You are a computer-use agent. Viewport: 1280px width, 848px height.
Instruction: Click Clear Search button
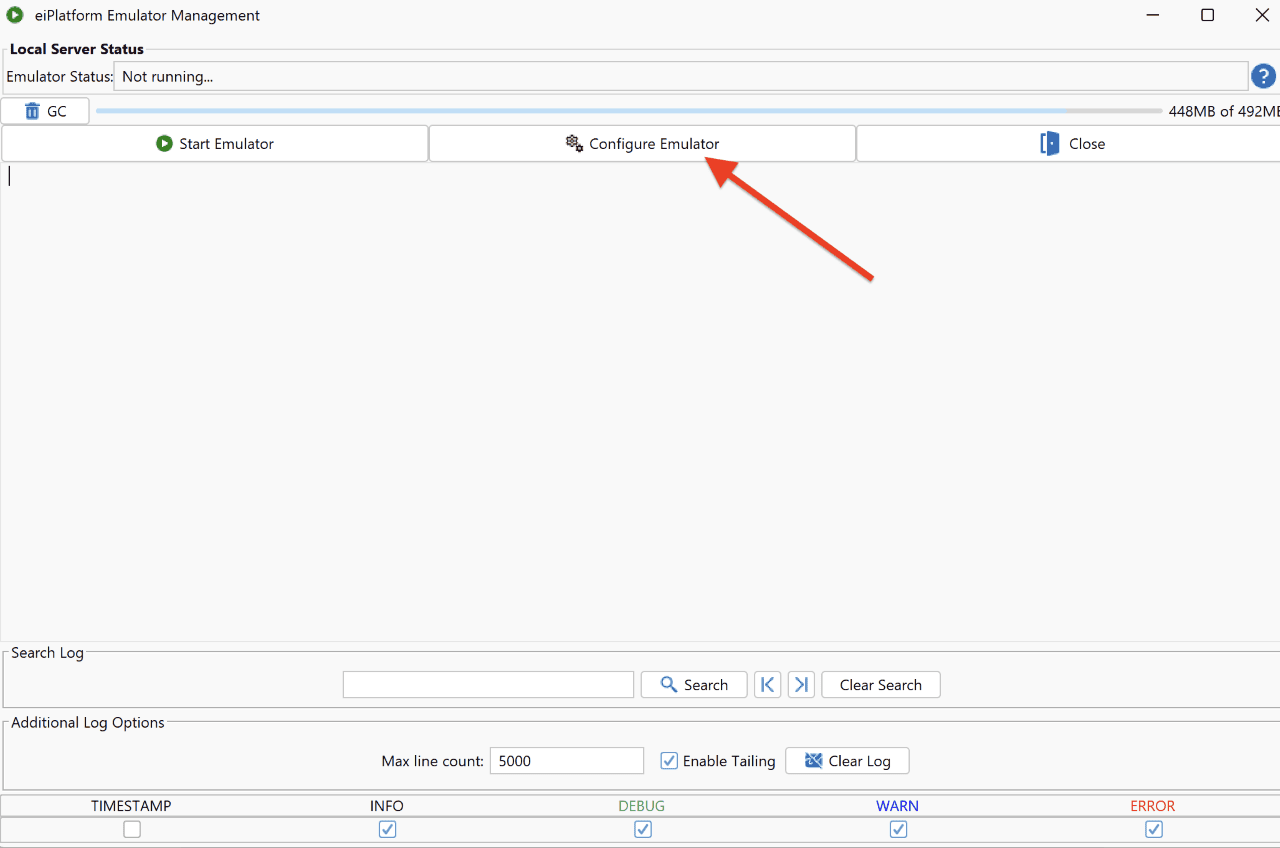tap(881, 685)
